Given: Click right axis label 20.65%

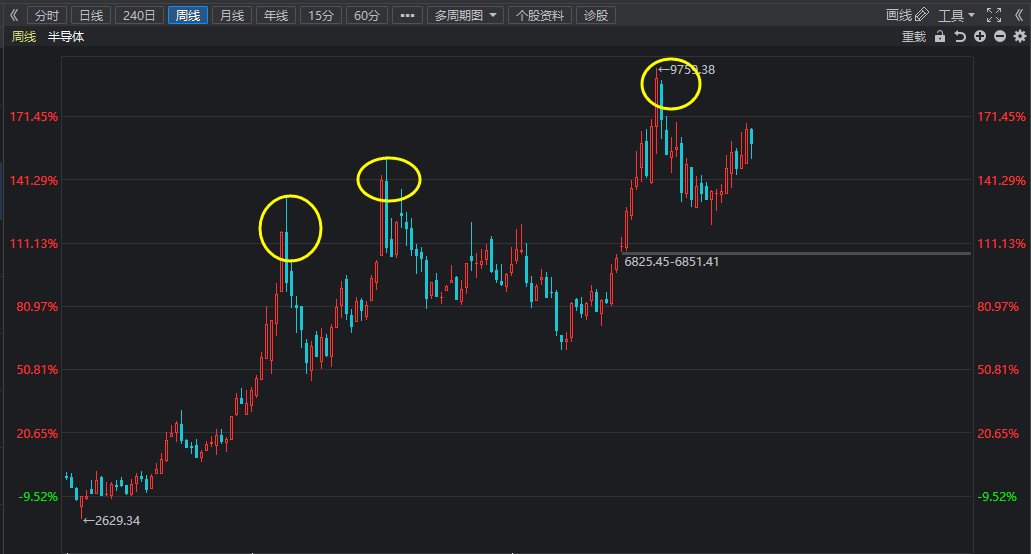Looking at the screenshot, I should [x=997, y=434].
